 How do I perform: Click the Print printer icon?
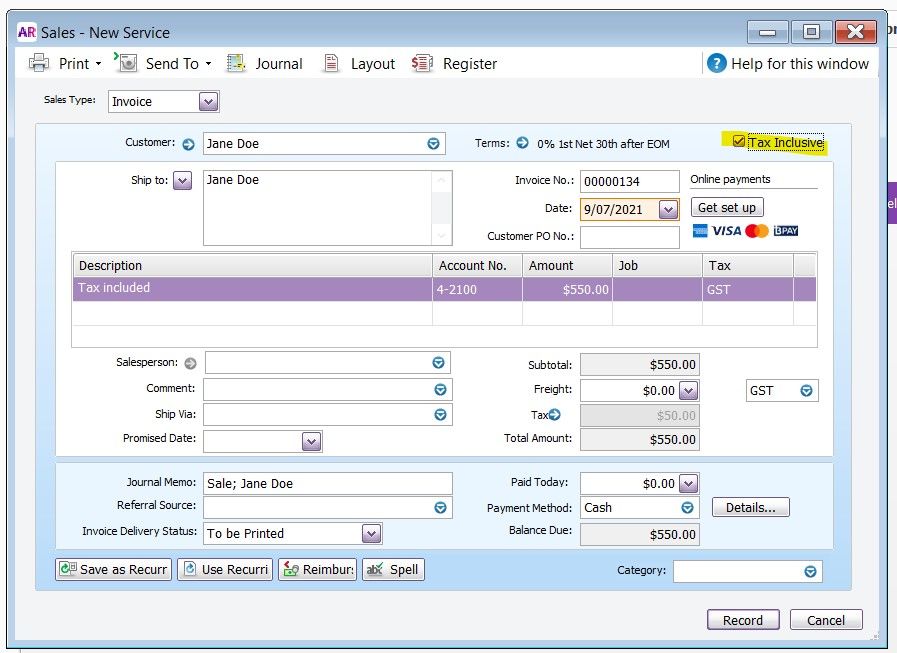[x=39, y=63]
